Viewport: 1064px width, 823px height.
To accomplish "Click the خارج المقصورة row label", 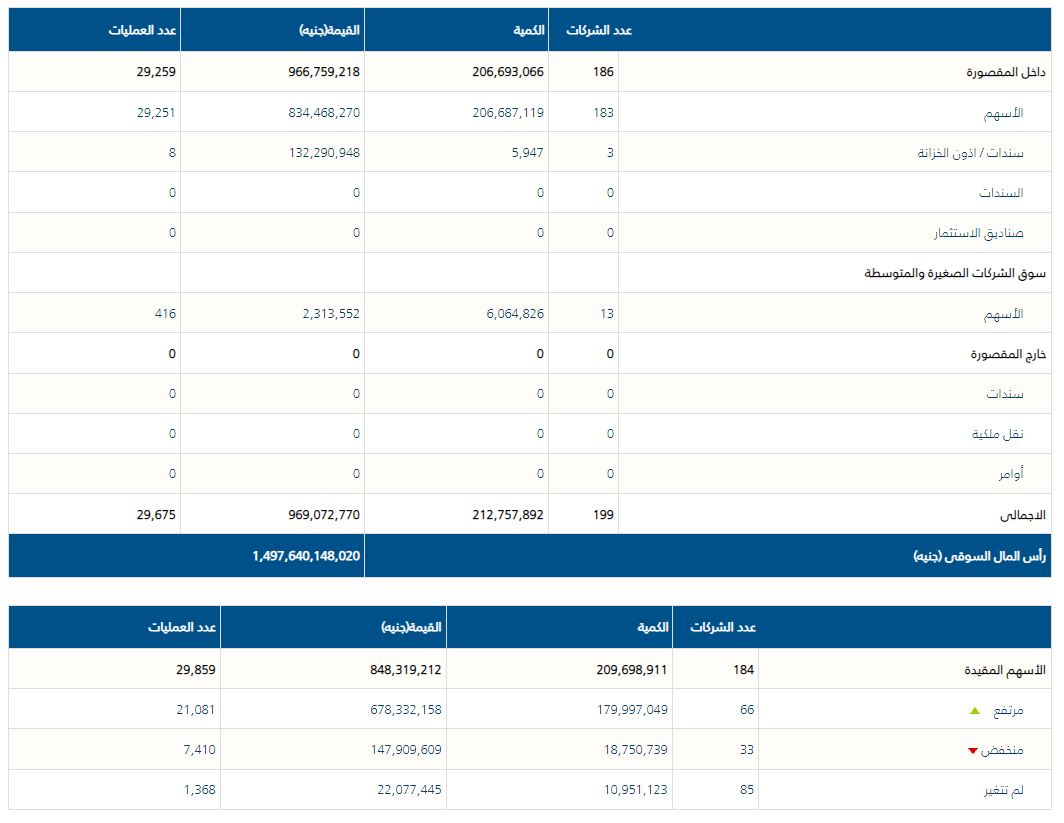I will pos(1007,354).
